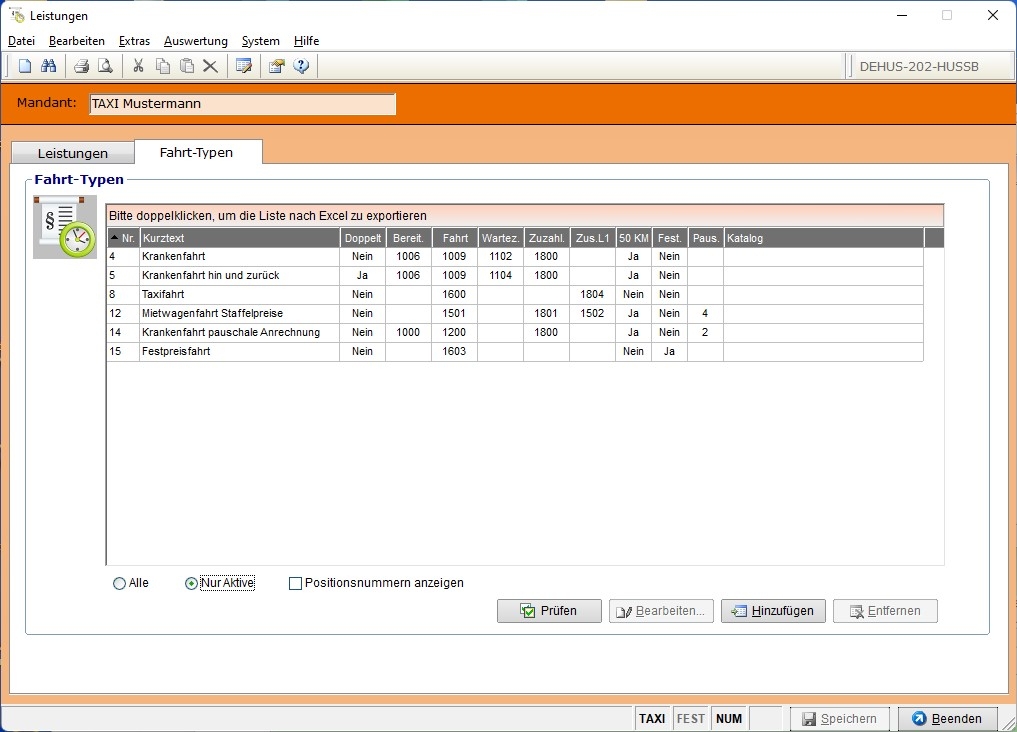Click the Speichern button
The image size is (1017, 732).
tap(840, 718)
